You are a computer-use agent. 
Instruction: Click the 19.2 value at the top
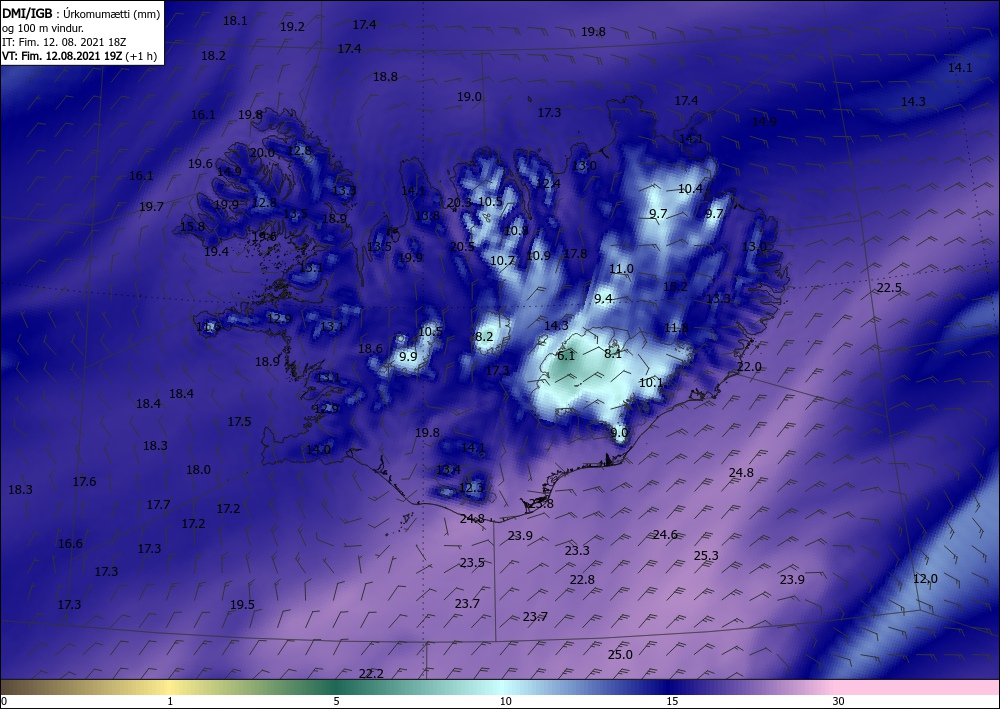click(x=292, y=26)
